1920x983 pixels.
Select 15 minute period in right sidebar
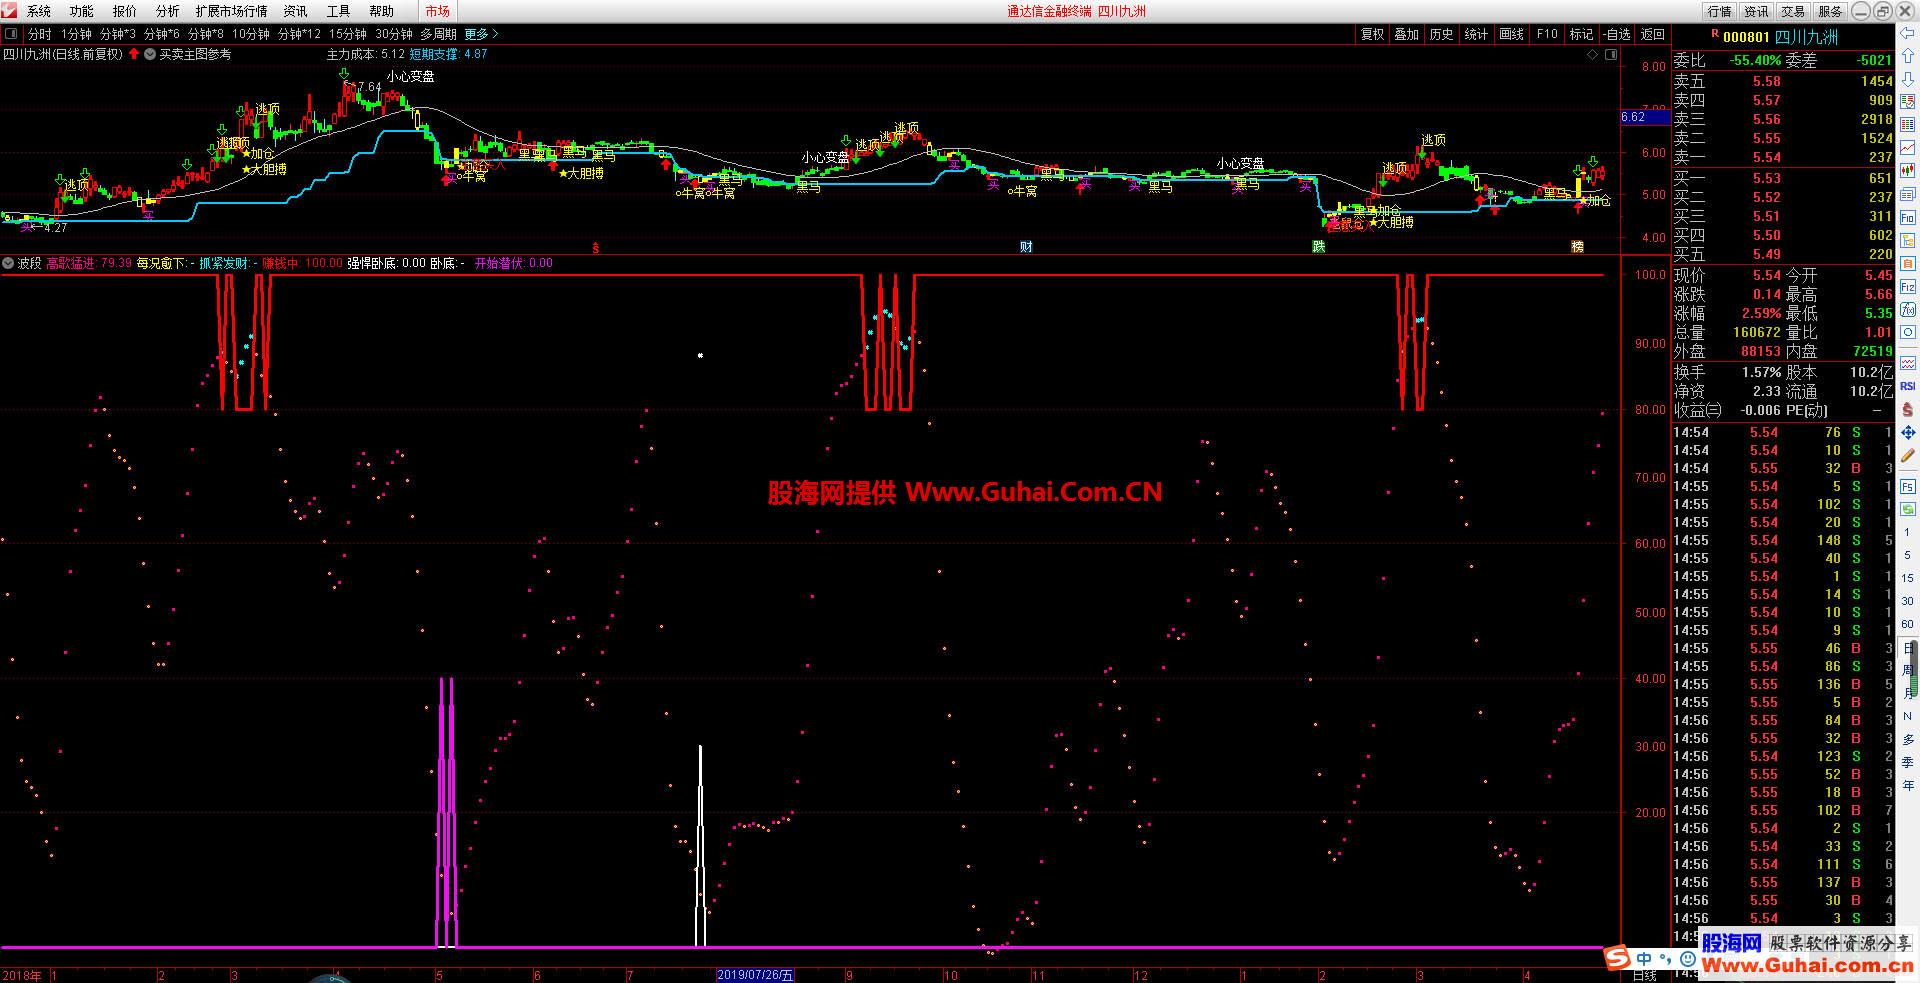pyautogui.click(x=1908, y=578)
